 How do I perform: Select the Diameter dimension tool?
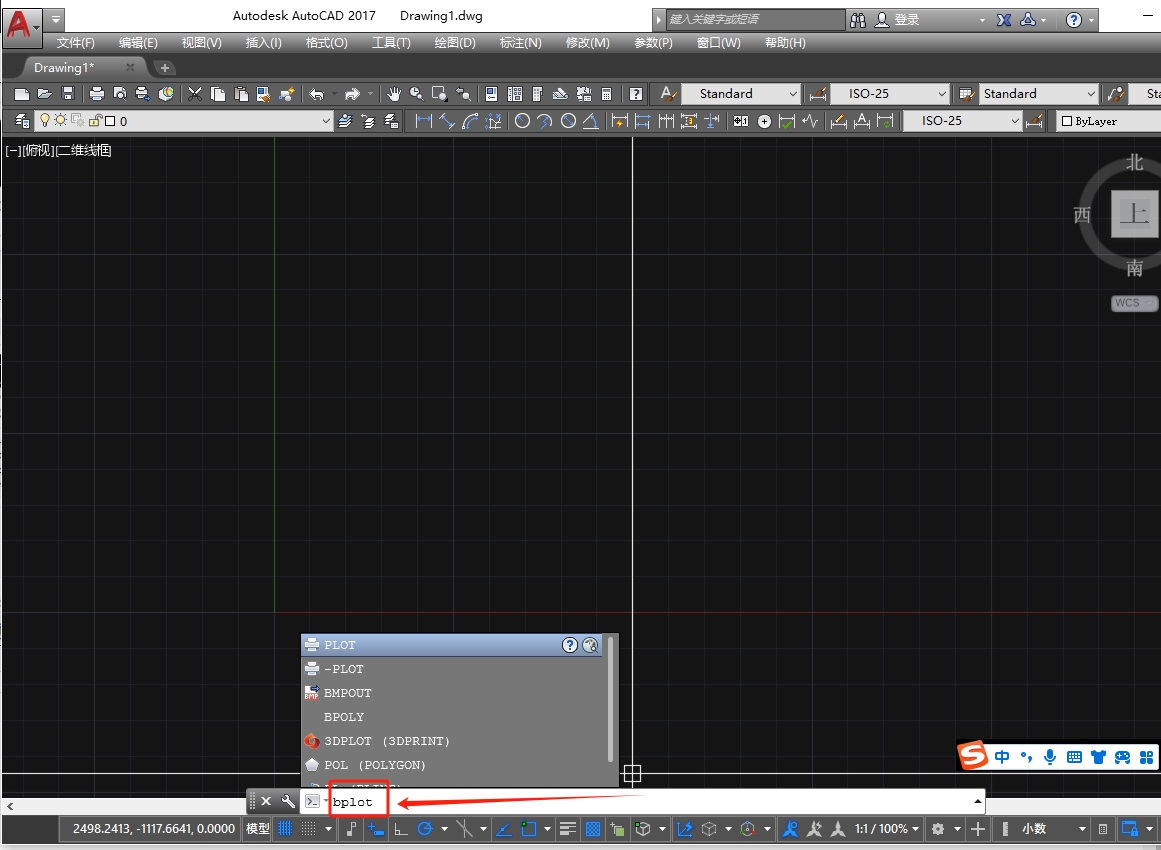tap(568, 121)
